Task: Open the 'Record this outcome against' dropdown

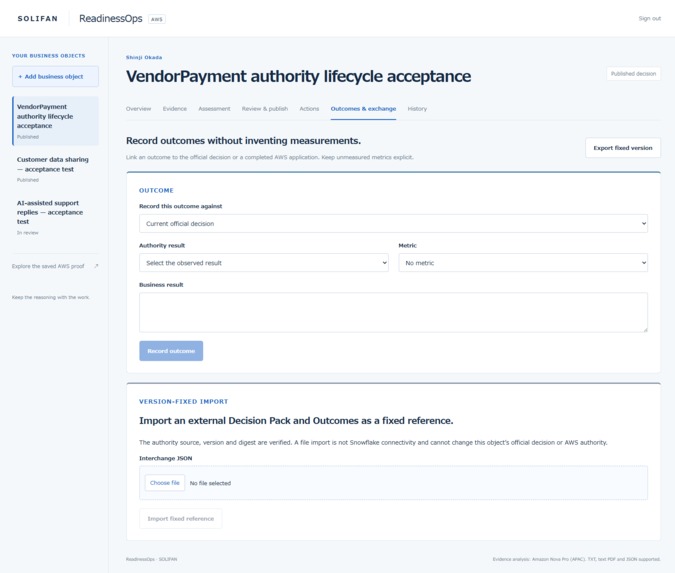Action: tap(393, 223)
